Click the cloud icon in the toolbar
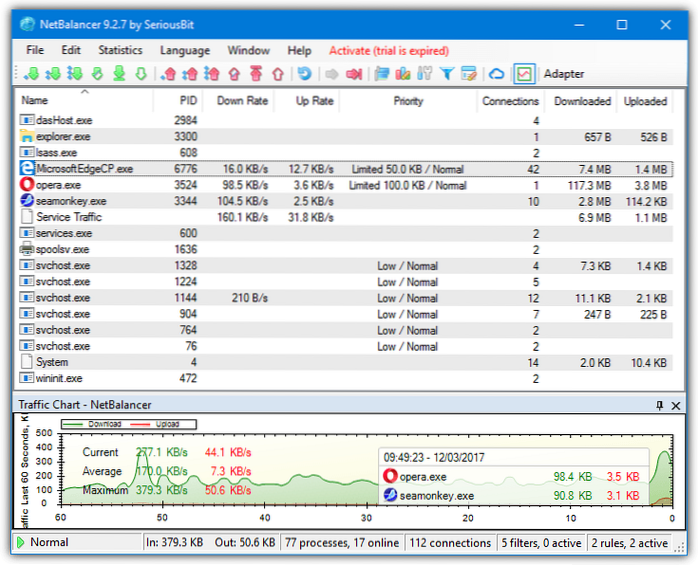This screenshot has width=698, height=565. 497,74
